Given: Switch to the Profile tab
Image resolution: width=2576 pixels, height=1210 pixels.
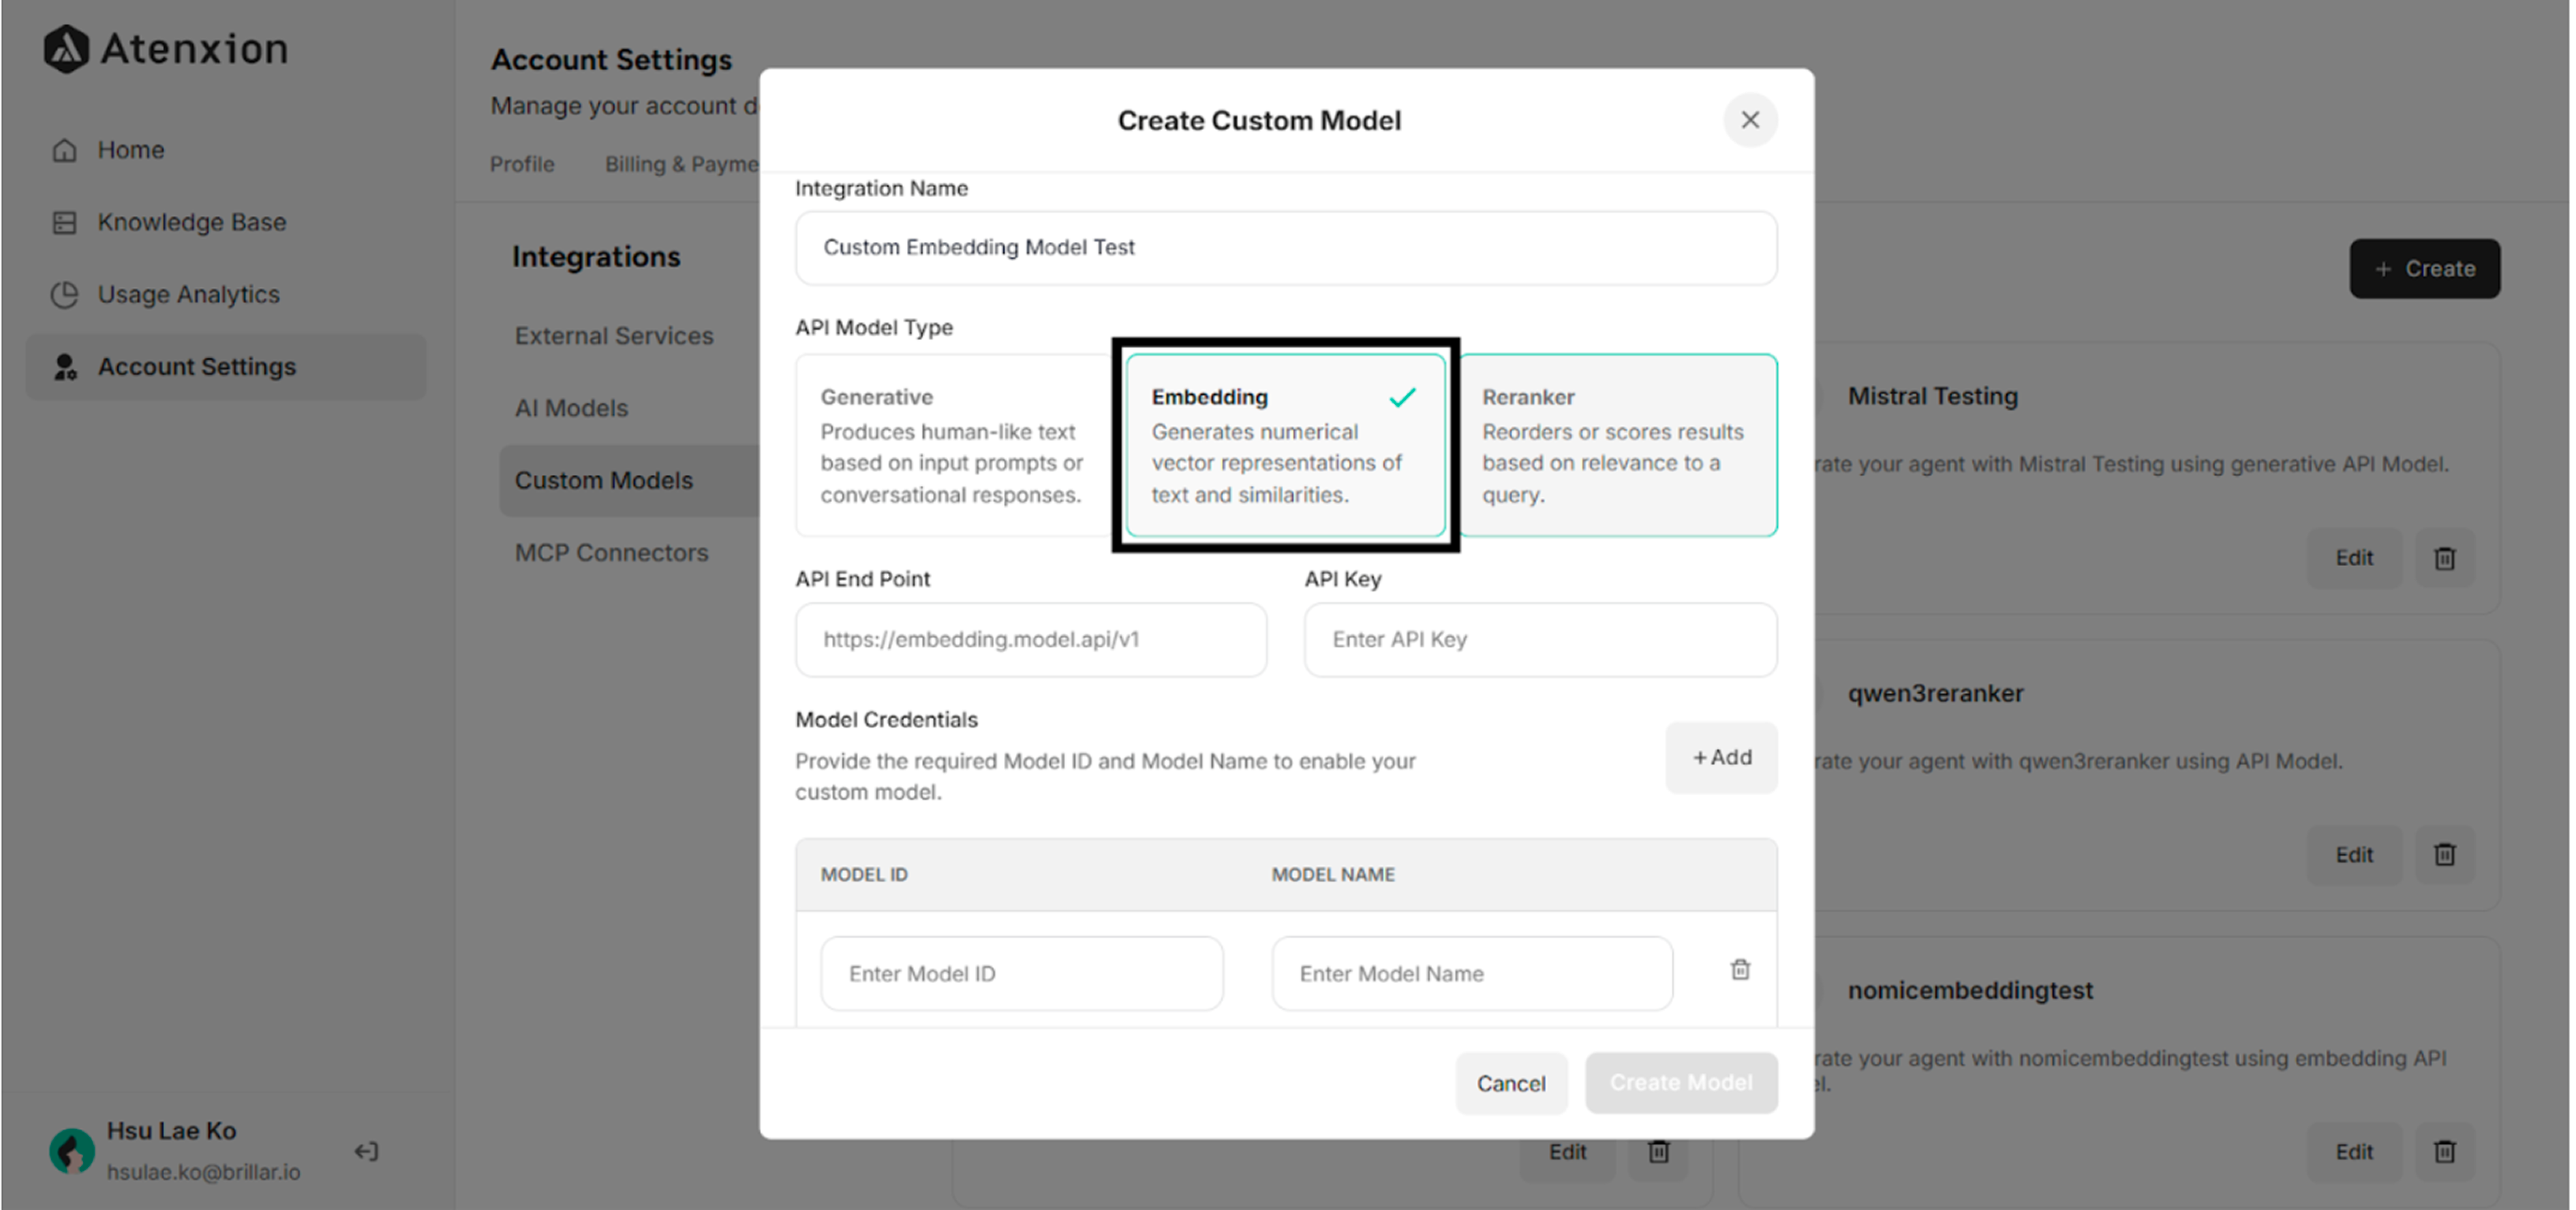Looking at the screenshot, I should (x=522, y=164).
